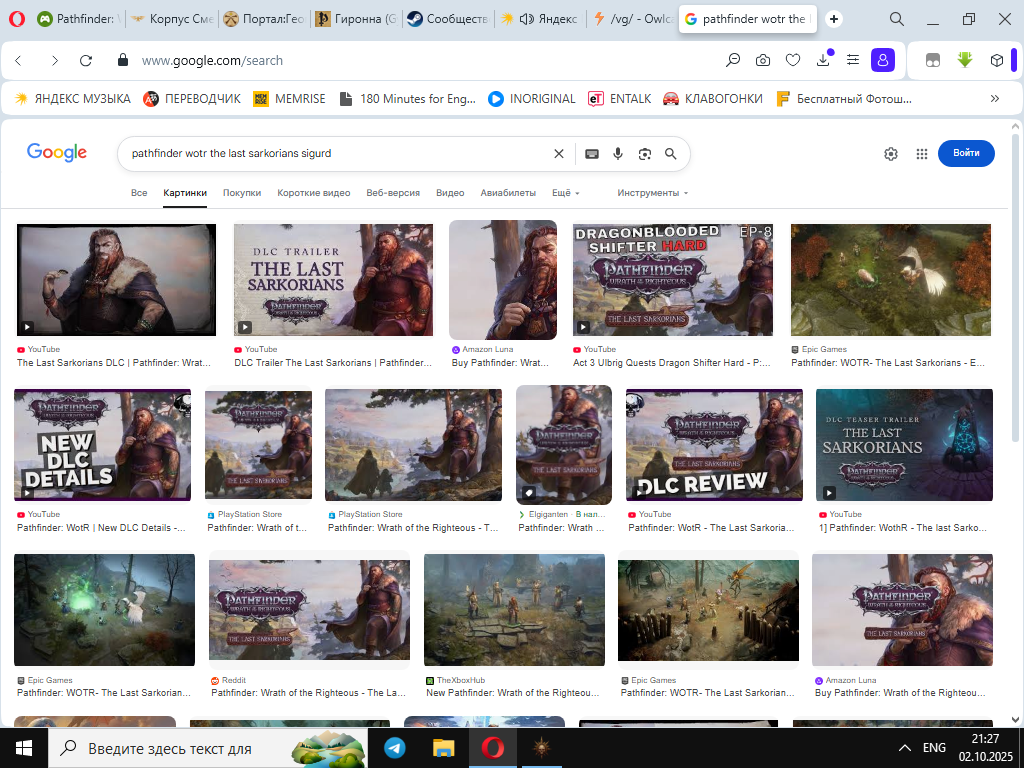Open the INORIGINAL bookmark
Image resolution: width=1024 pixels, height=768 pixels.
[x=532, y=99]
